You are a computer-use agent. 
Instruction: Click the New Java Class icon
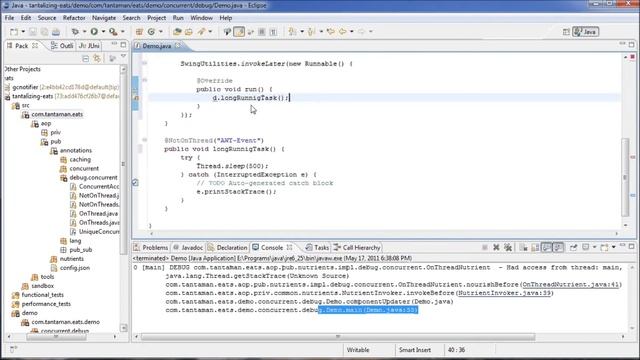pyautogui.click(x=151, y=31)
